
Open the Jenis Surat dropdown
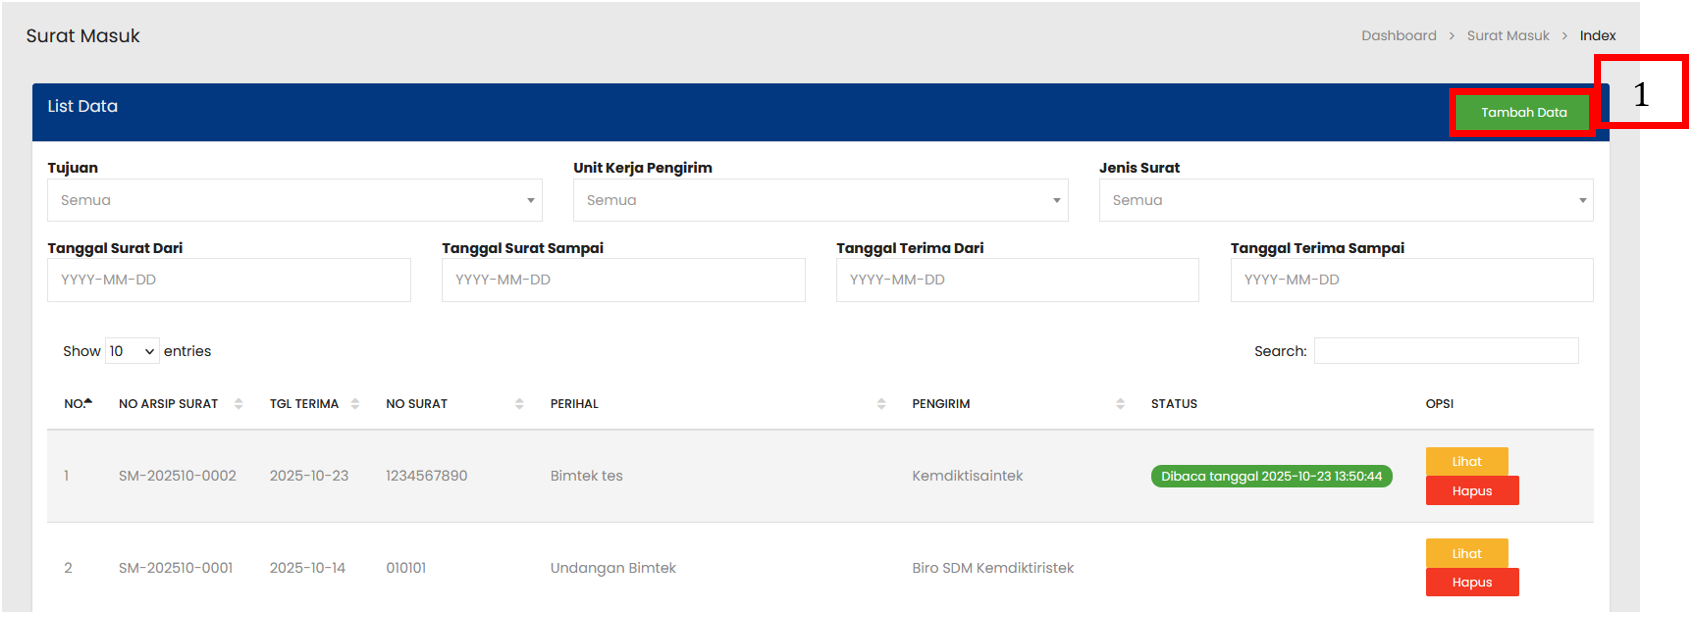tap(1345, 200)
